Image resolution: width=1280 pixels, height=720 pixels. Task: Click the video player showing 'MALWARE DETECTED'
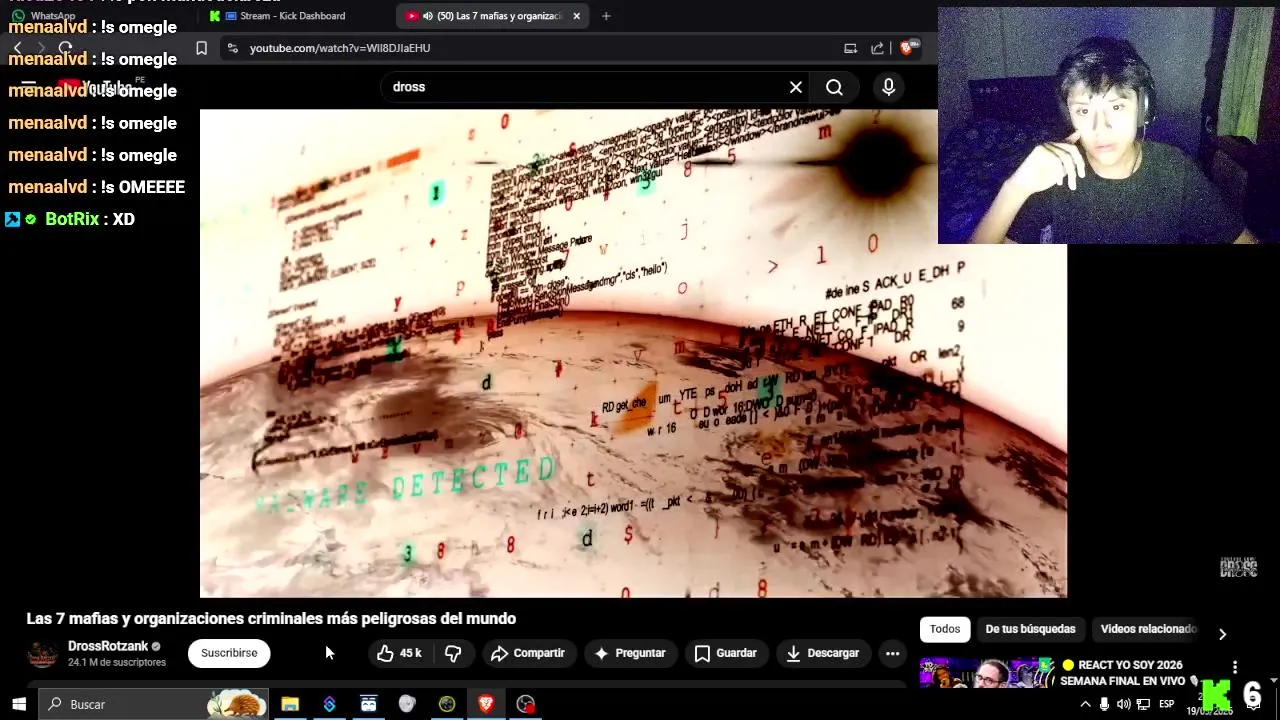pos(633,353)
